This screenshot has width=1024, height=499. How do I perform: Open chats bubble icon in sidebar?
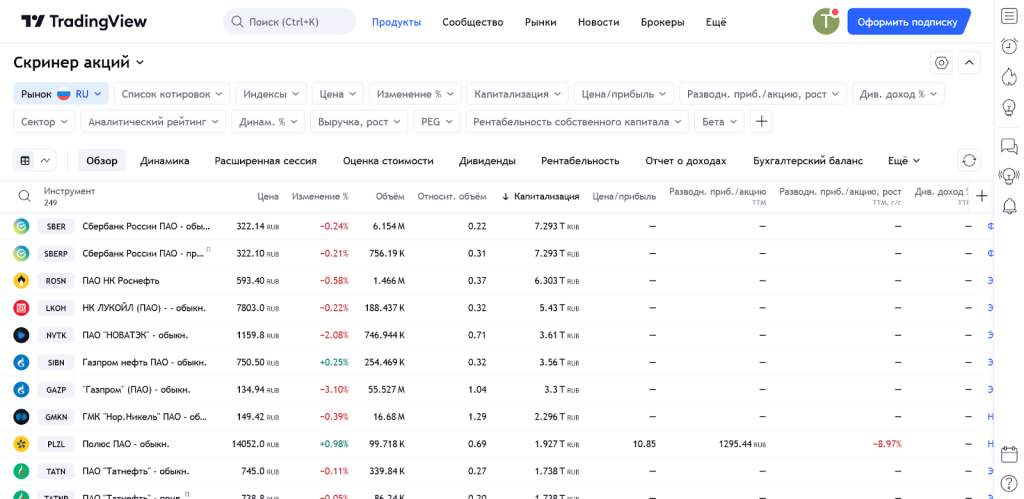pyautogui.click(x=1009, y=146)
